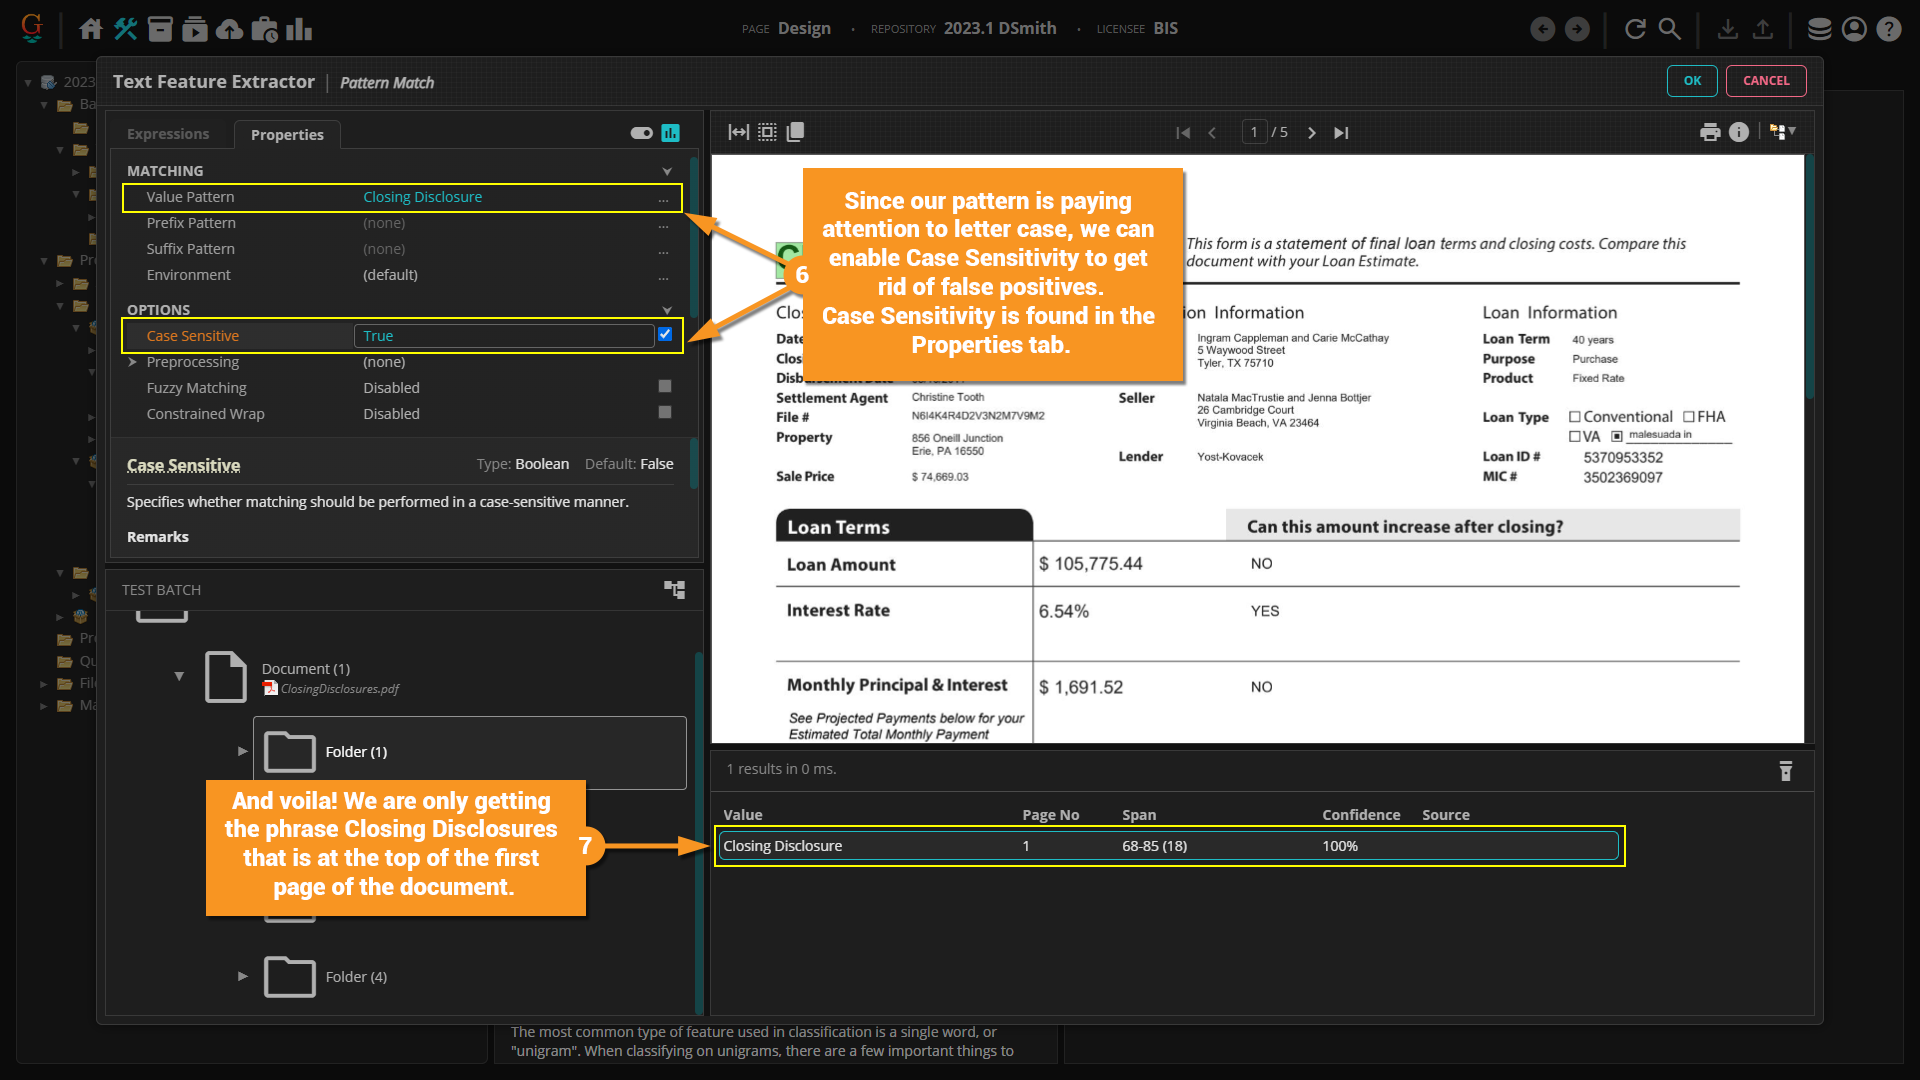Image resolution: width=1920 pixels, height=1080 pixels.
Task: Open the document info icon
Action: [x=1739, y=132]
